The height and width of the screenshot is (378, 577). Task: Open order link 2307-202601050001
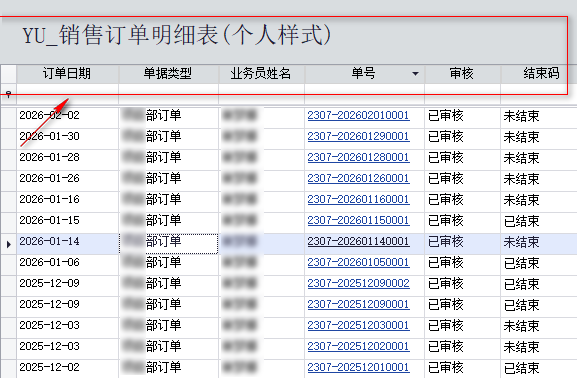358,262
